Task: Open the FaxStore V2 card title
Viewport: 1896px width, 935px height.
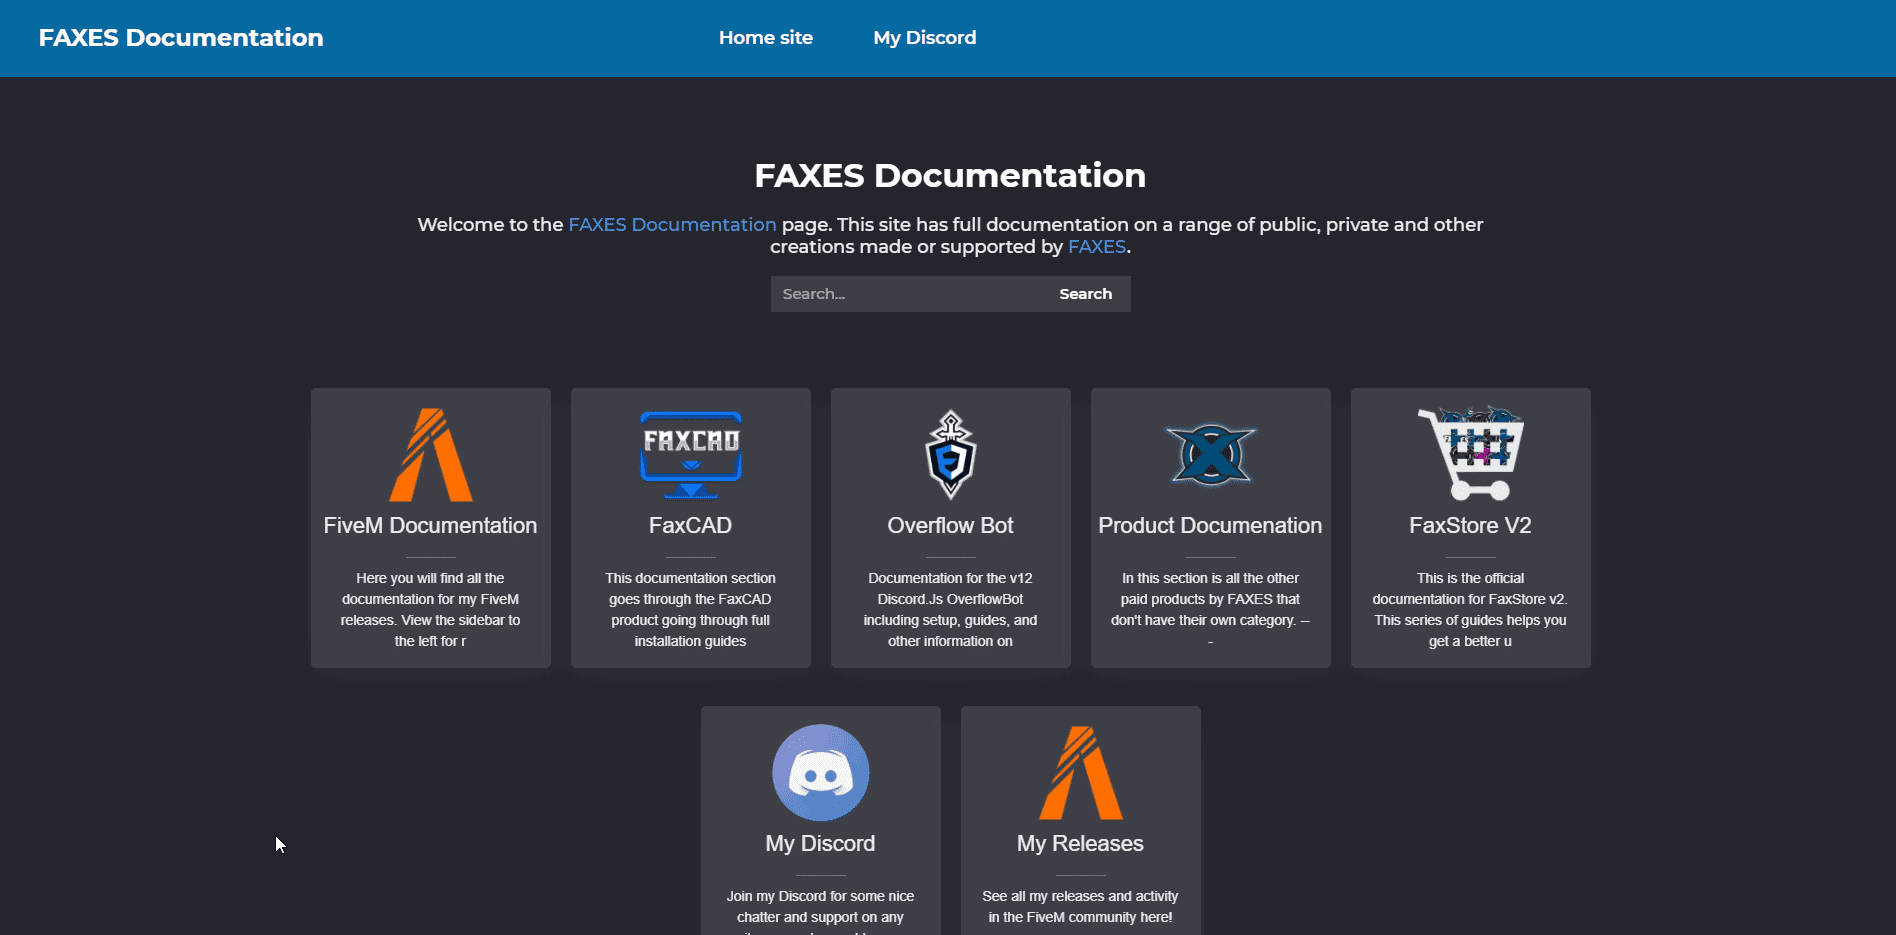Action: [x=1470, y=525]
